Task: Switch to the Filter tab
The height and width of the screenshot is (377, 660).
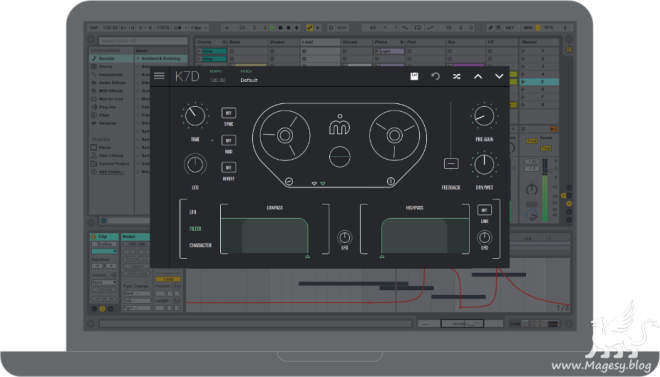Action: (x=195, y=228)
